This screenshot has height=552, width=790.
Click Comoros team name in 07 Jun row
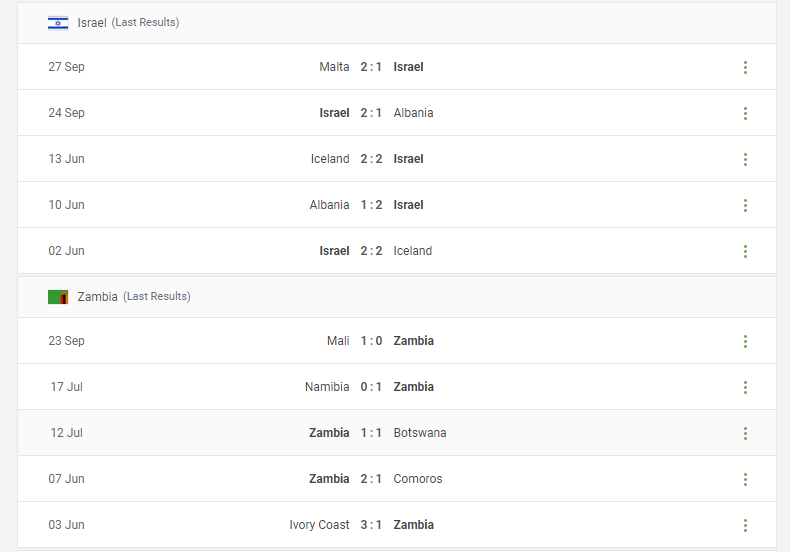pos(418,478)
